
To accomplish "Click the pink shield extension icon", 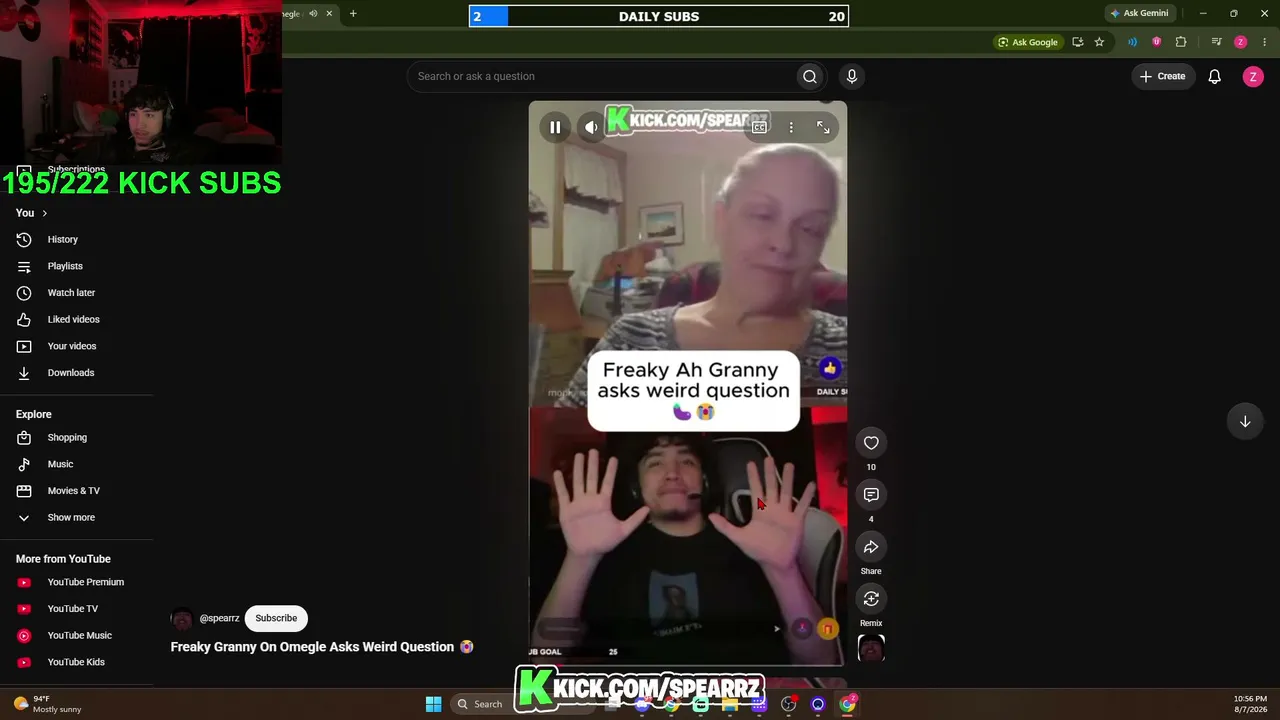I will coord(1156,42).
